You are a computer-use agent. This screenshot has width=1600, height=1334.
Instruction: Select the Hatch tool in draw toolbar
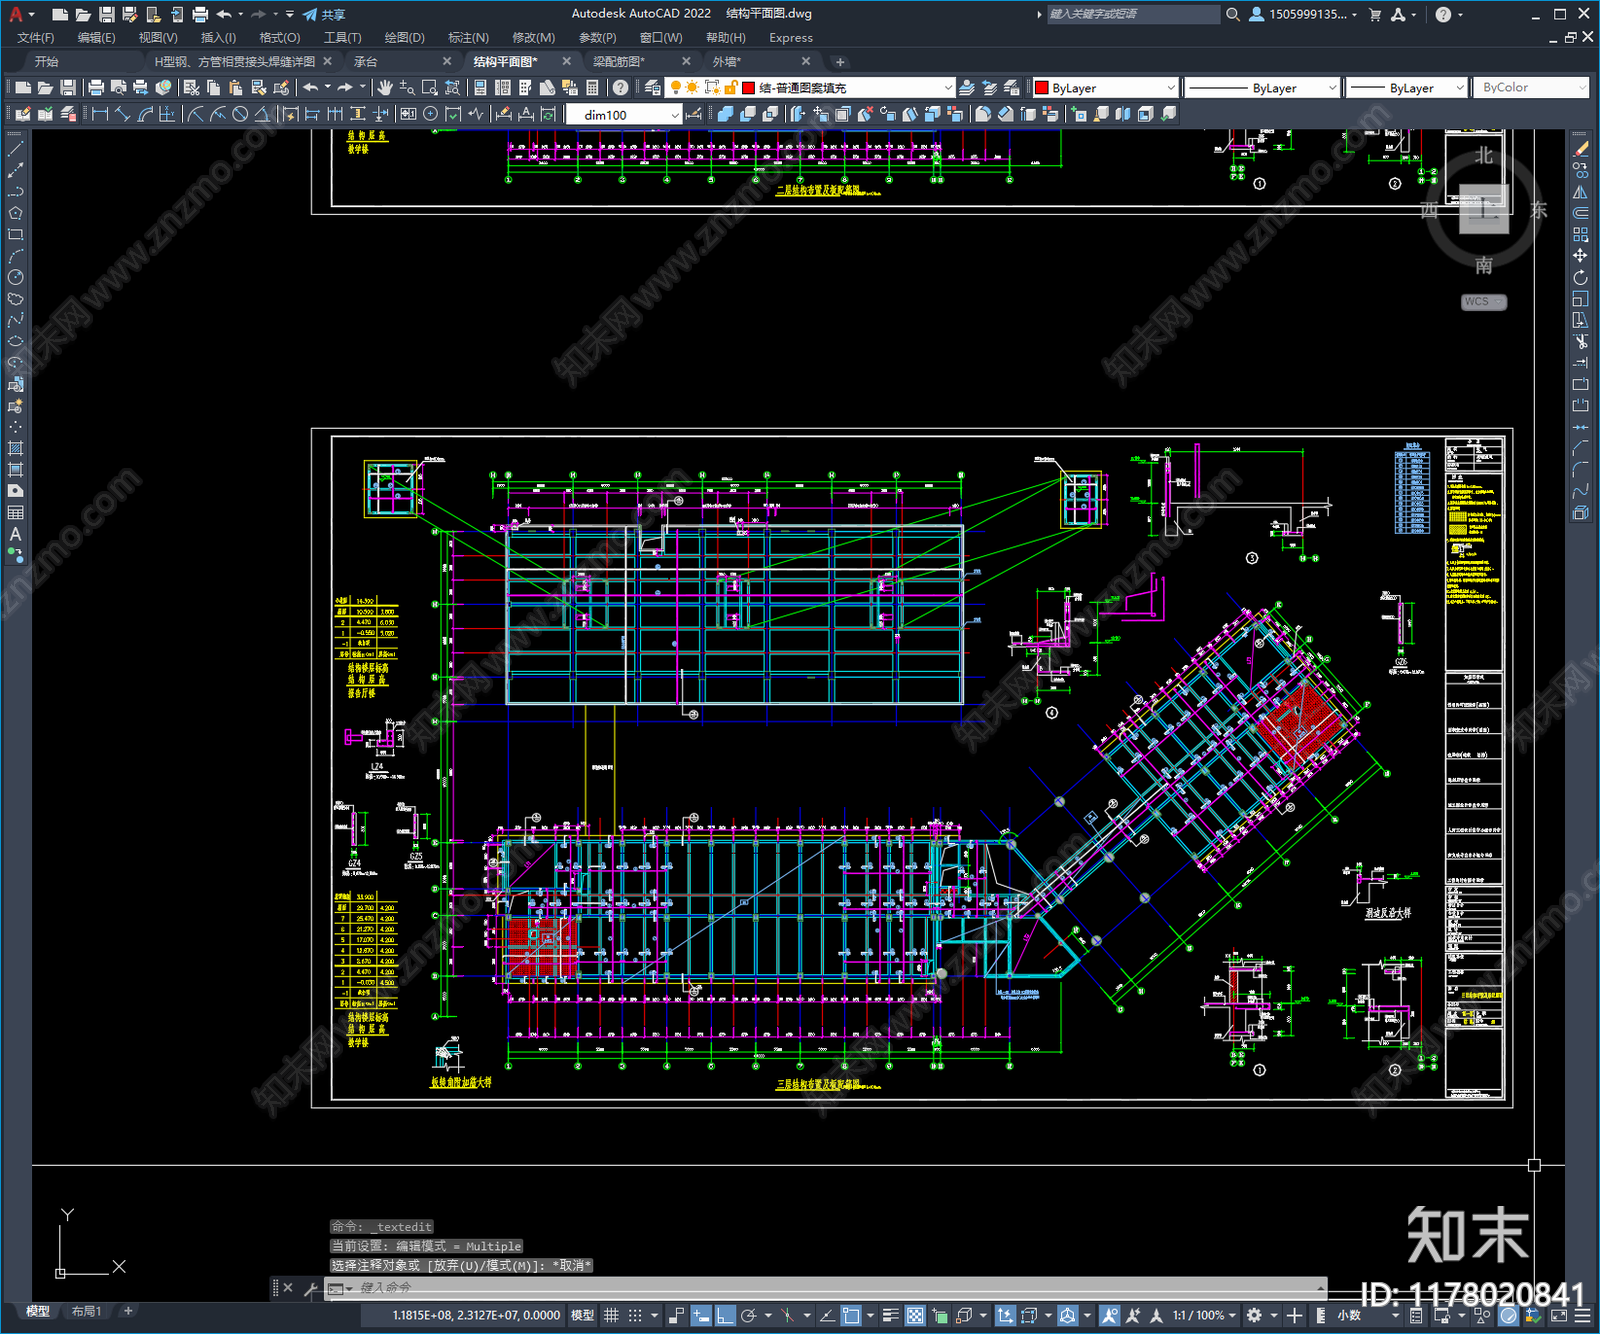pyautogui.click(x=15, y=448)
